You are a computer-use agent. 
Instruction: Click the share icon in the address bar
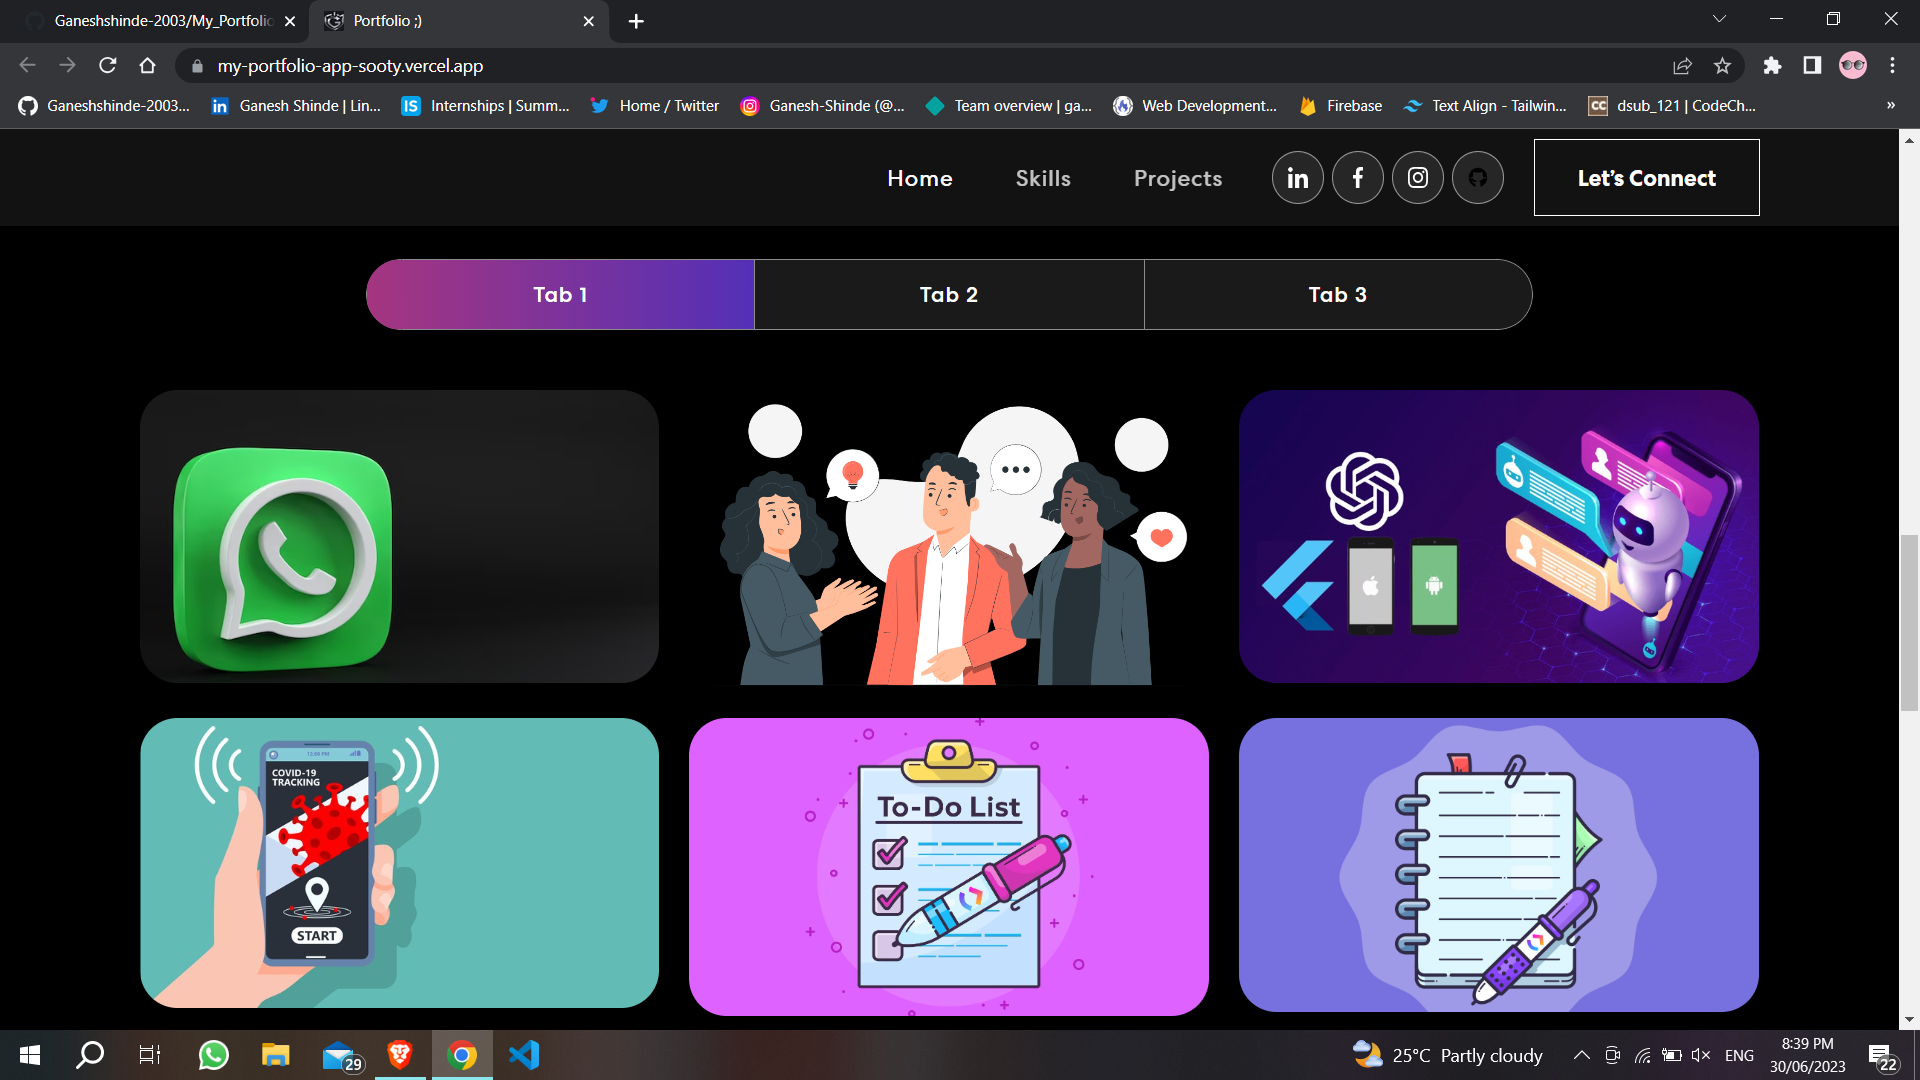(x=1683, y=65)
